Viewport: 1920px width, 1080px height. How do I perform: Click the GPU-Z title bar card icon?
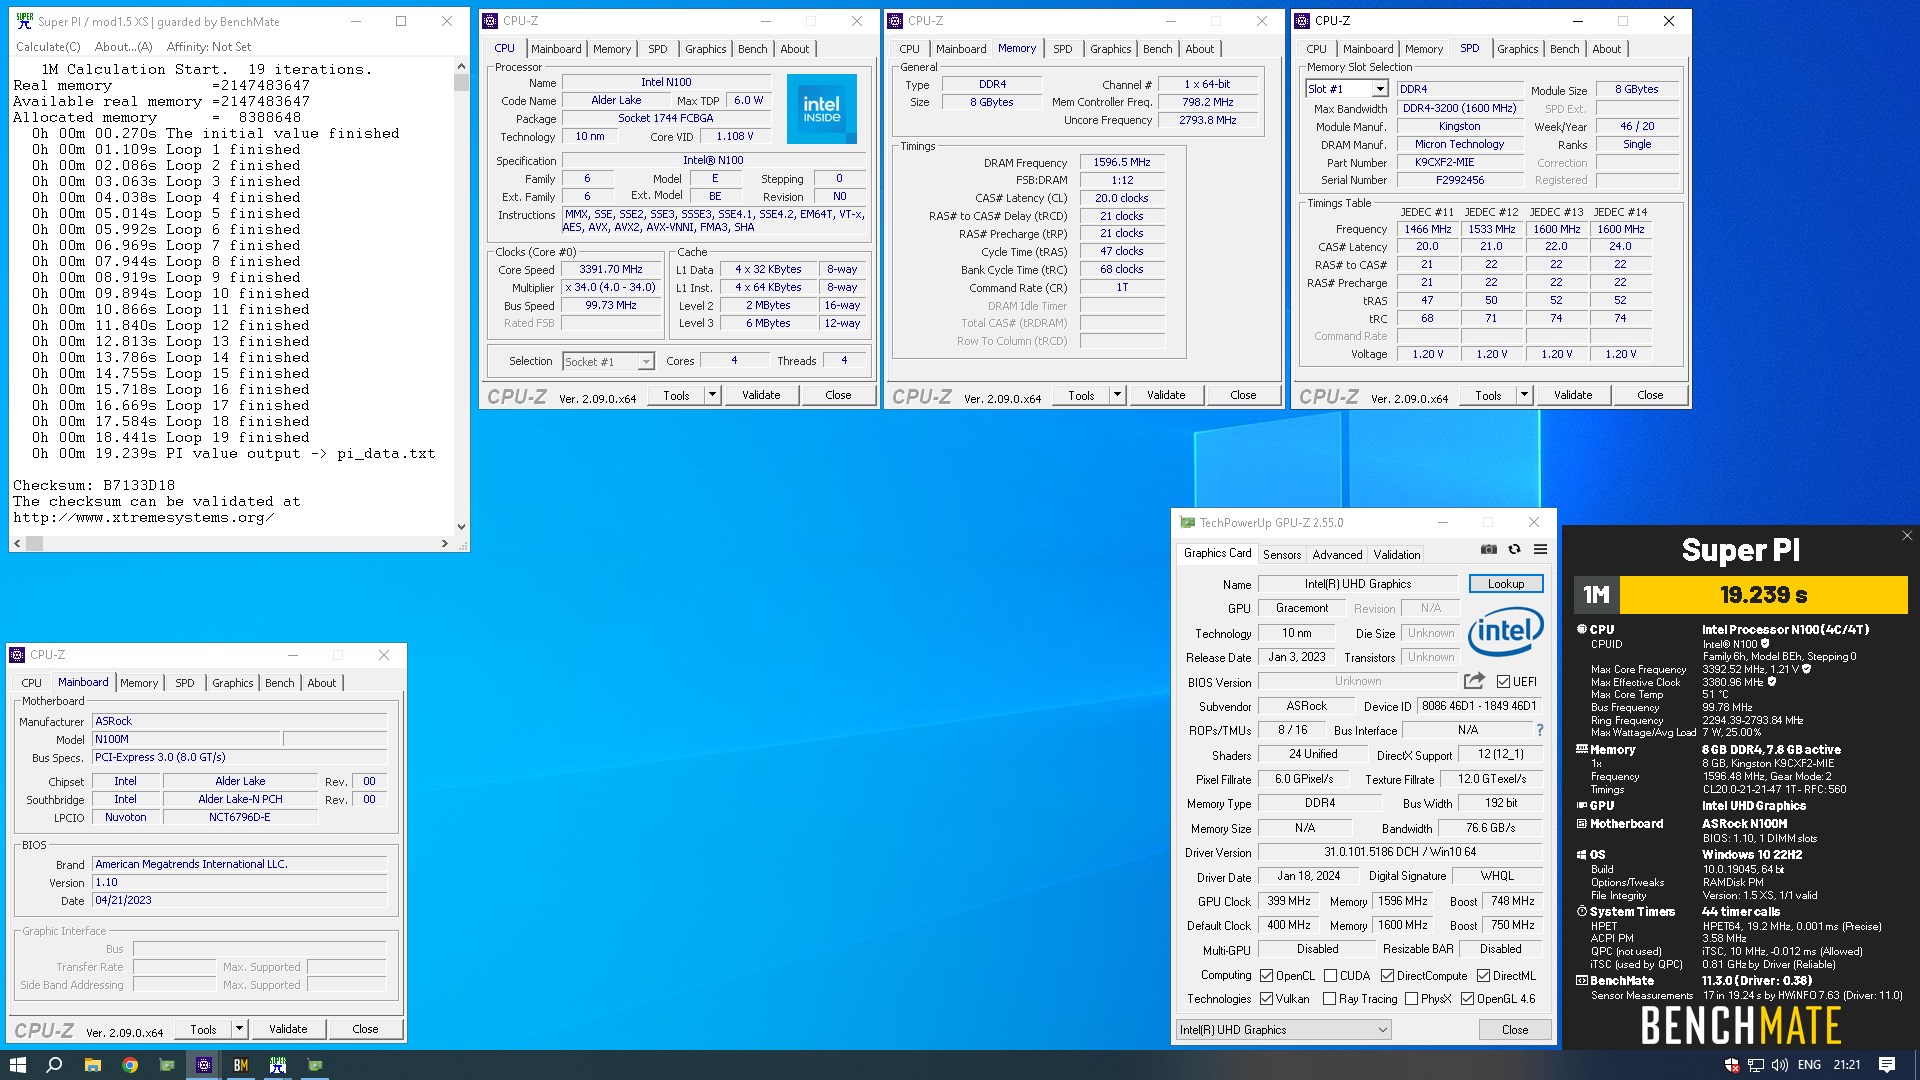click(1187, 522)
